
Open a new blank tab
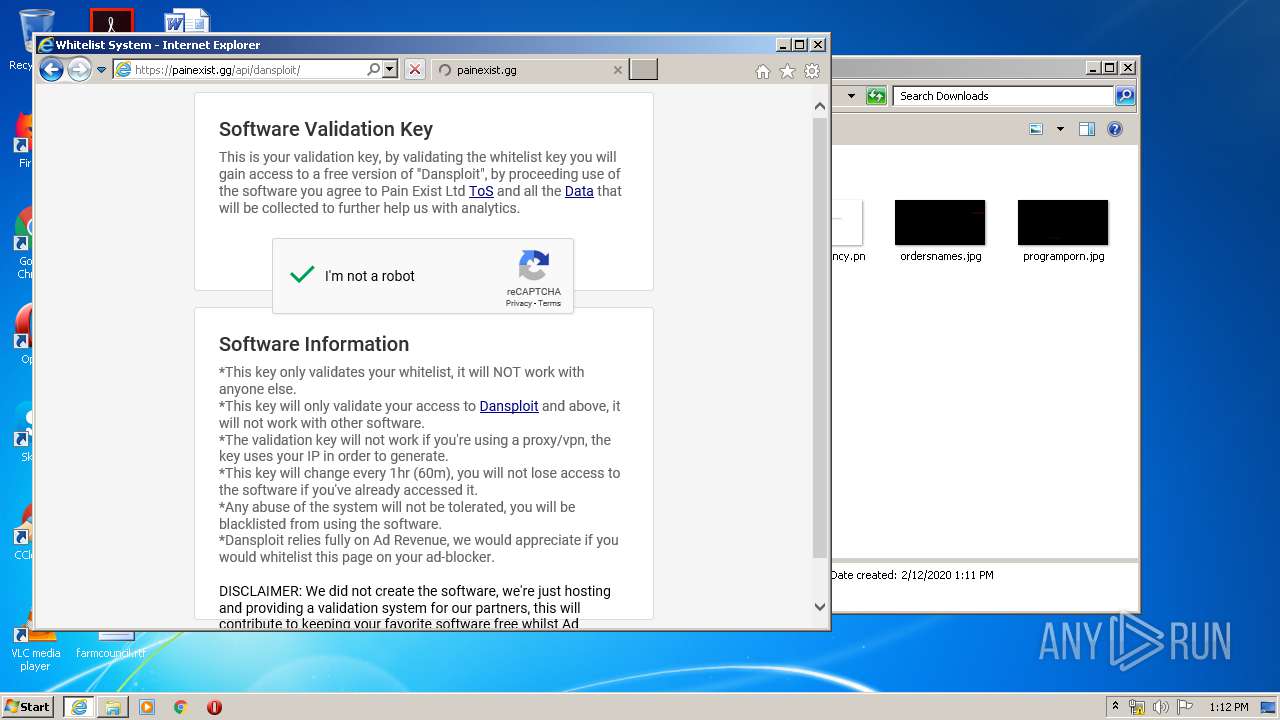[644, 69]
